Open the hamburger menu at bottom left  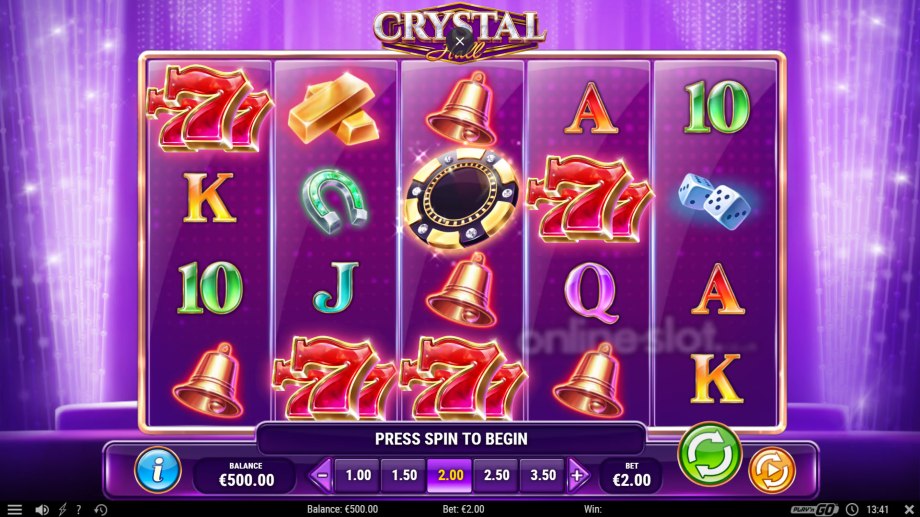(x=15, y=509)
